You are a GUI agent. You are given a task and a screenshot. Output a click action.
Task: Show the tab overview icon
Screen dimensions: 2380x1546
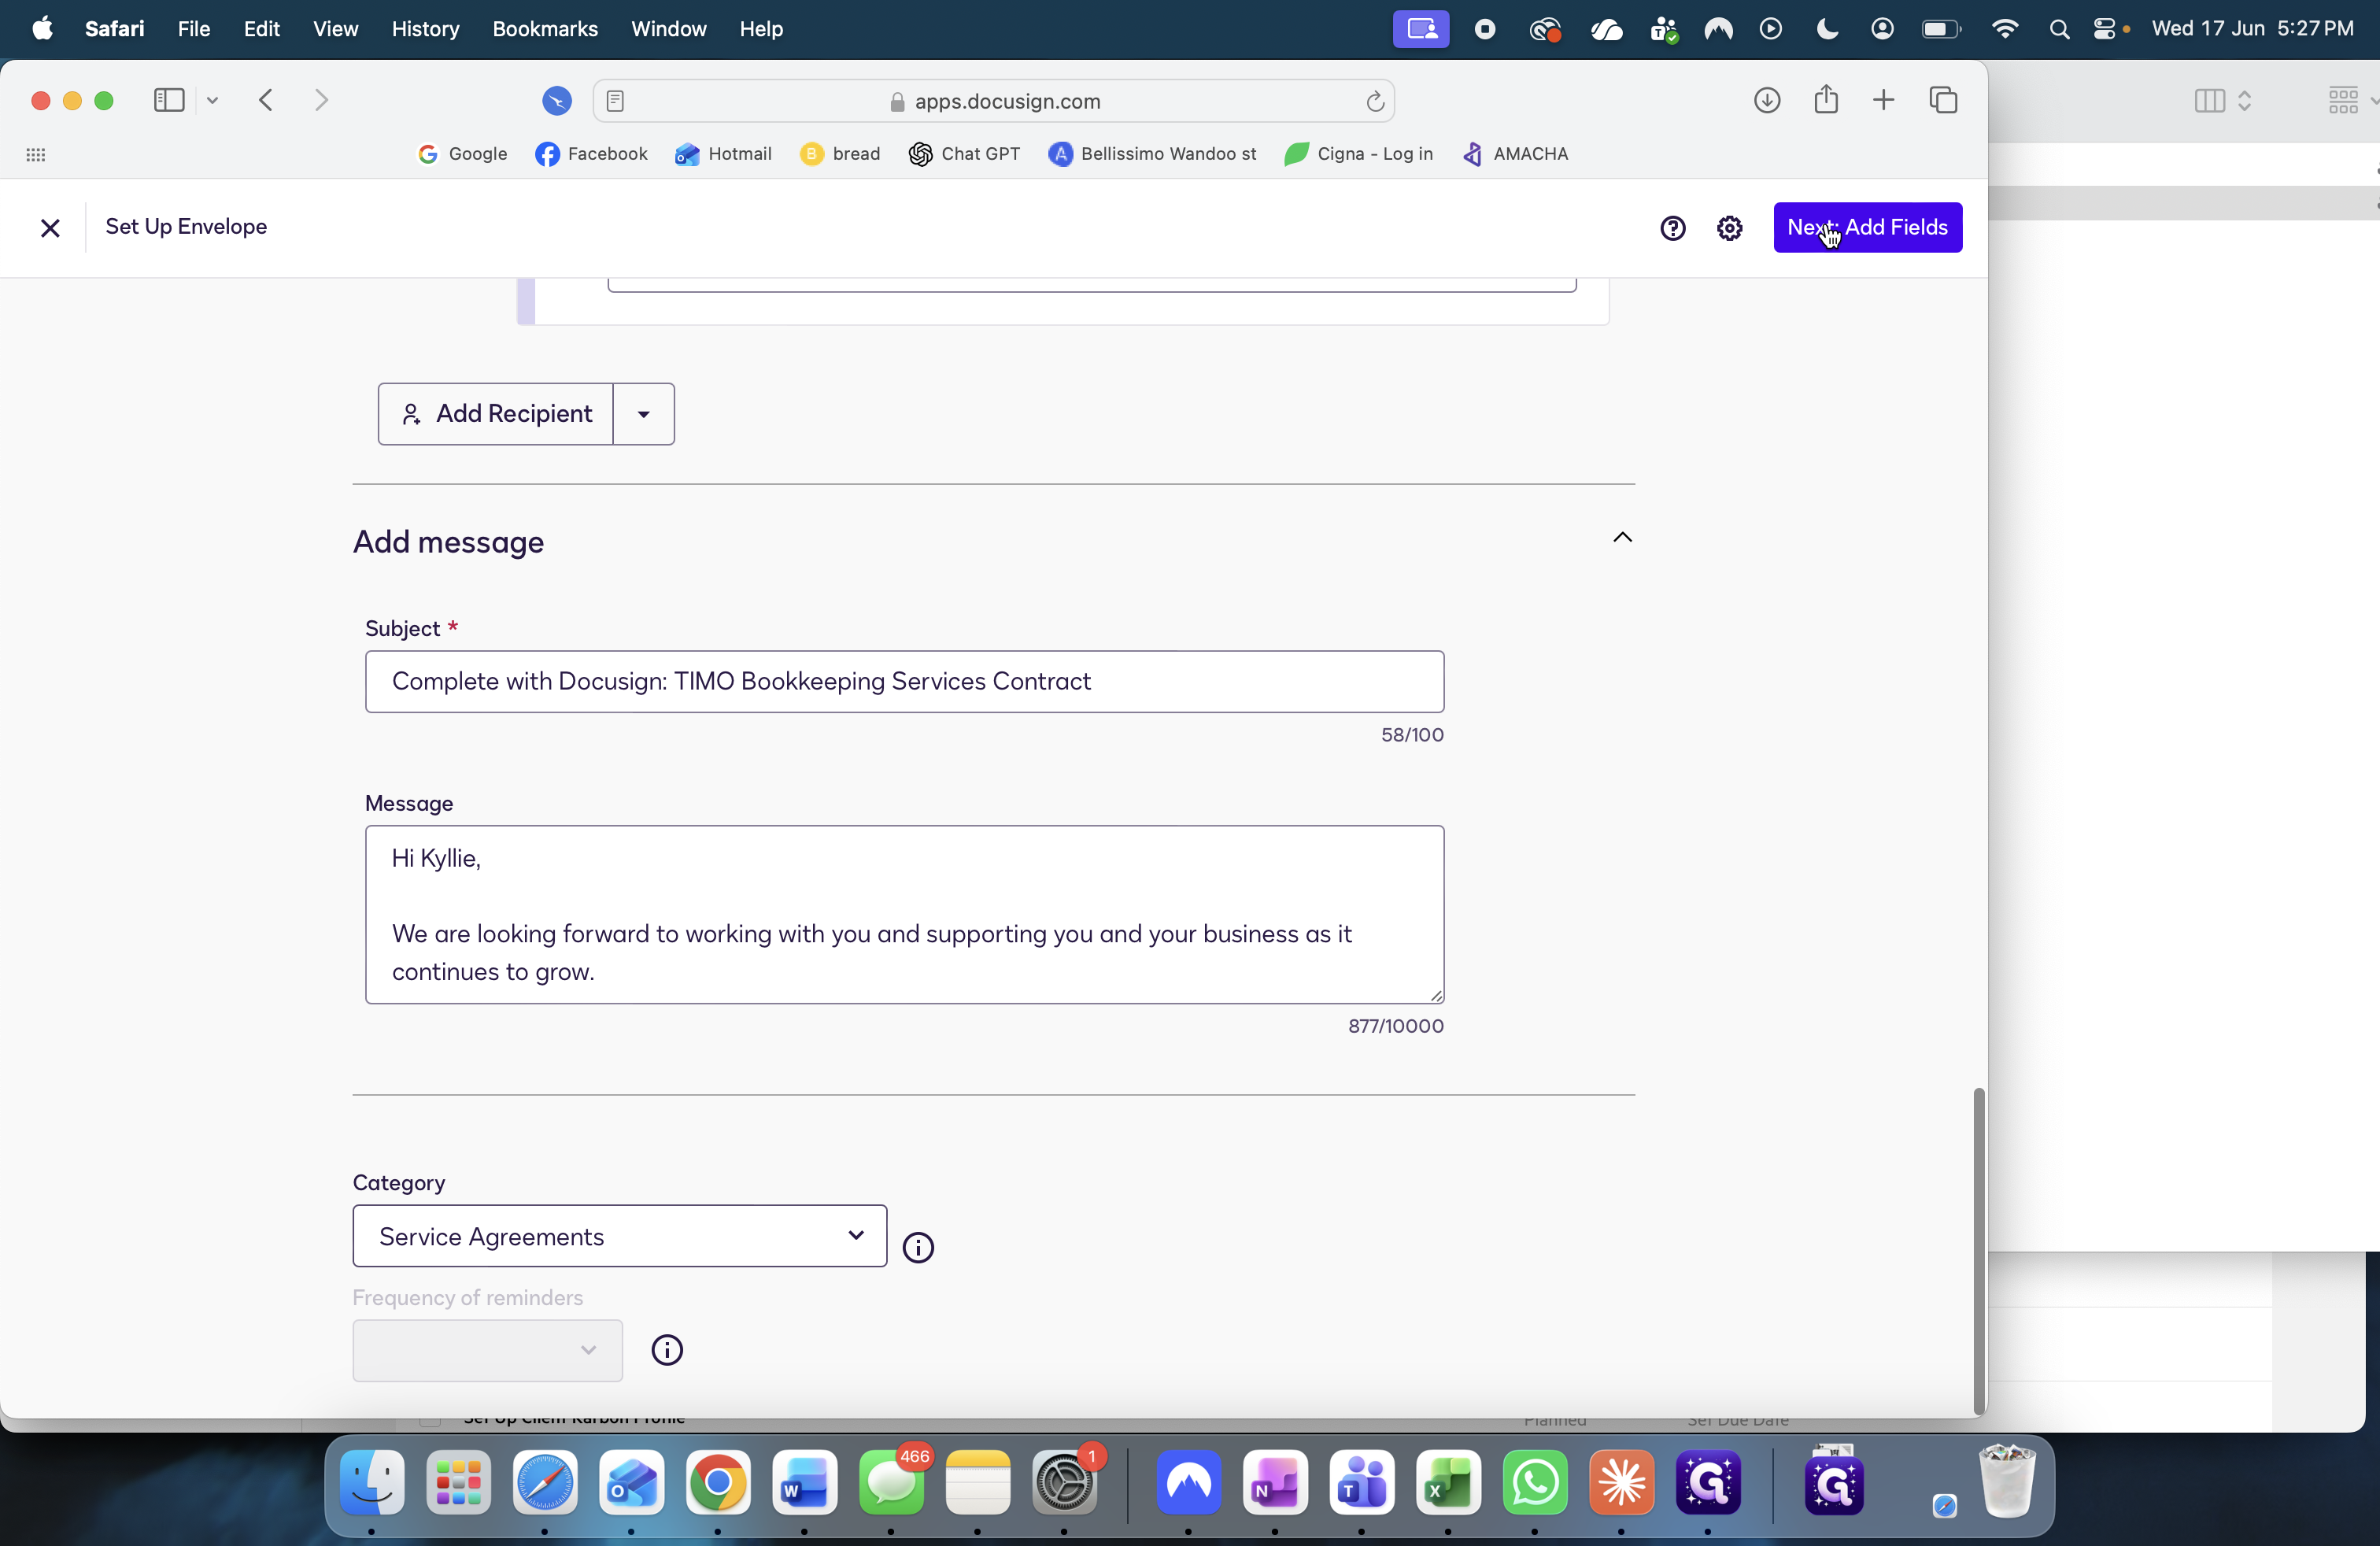pos(1943,100)
